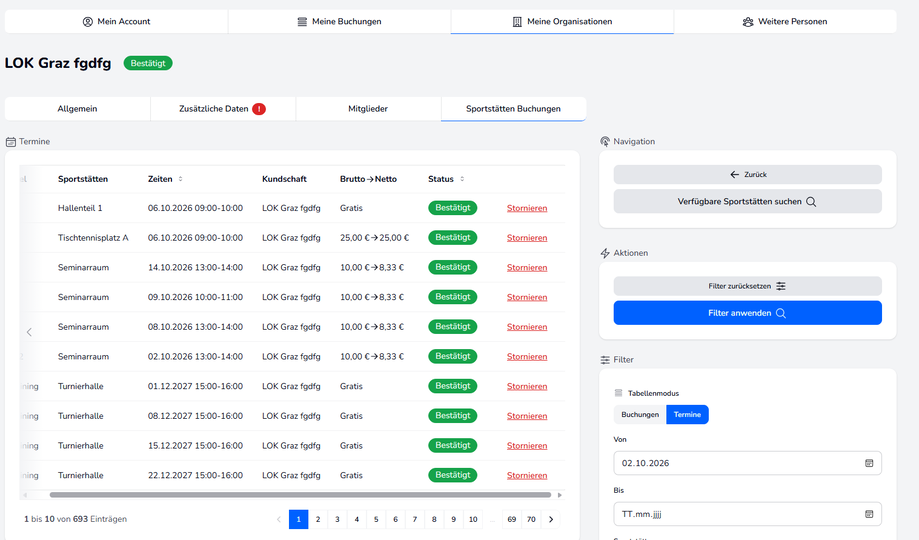This screenshot has height=540, width=919.
Task: Click the left chevron at table edge
Action: tap(29, 332)
